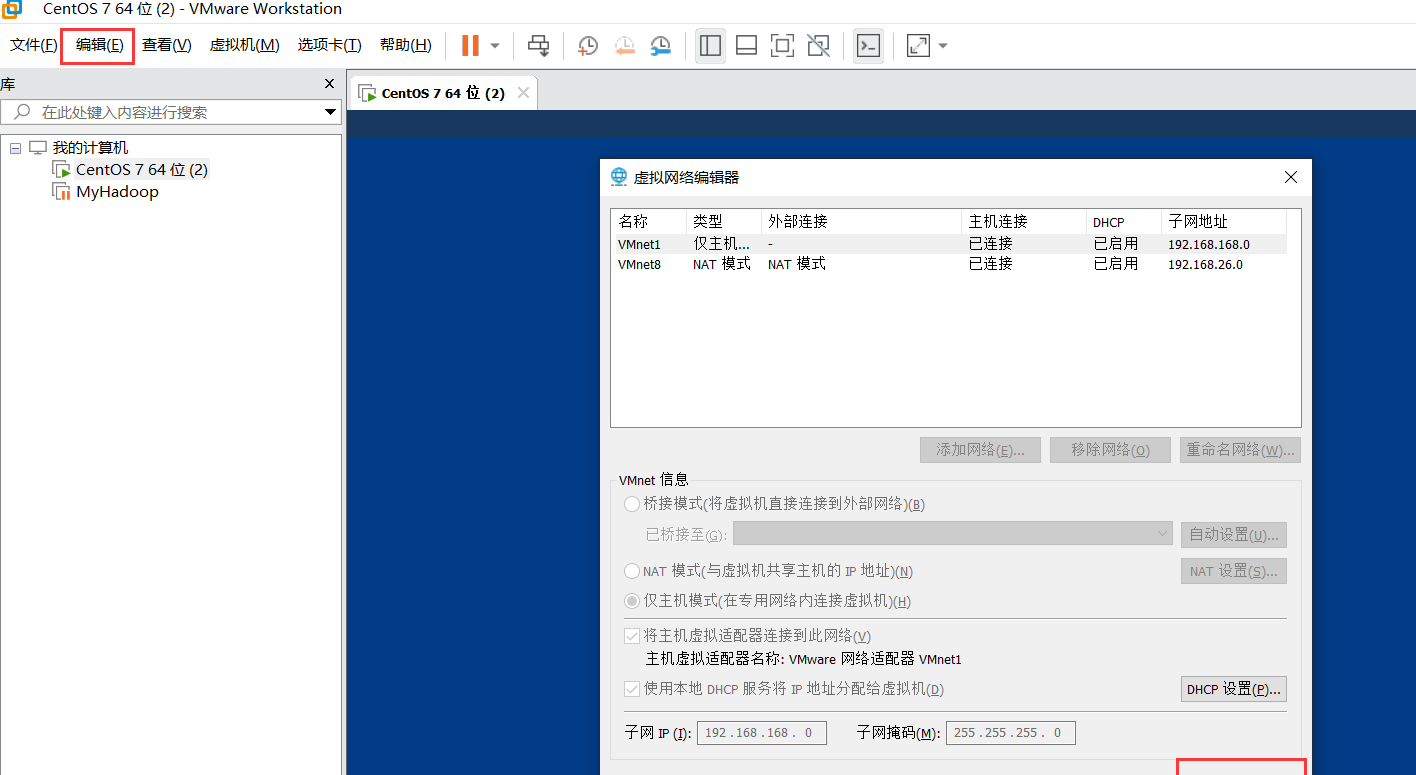Click the 重命名网络(W)... button
The height and width of the screenshot is (775, 1416).
(1240, 450)
